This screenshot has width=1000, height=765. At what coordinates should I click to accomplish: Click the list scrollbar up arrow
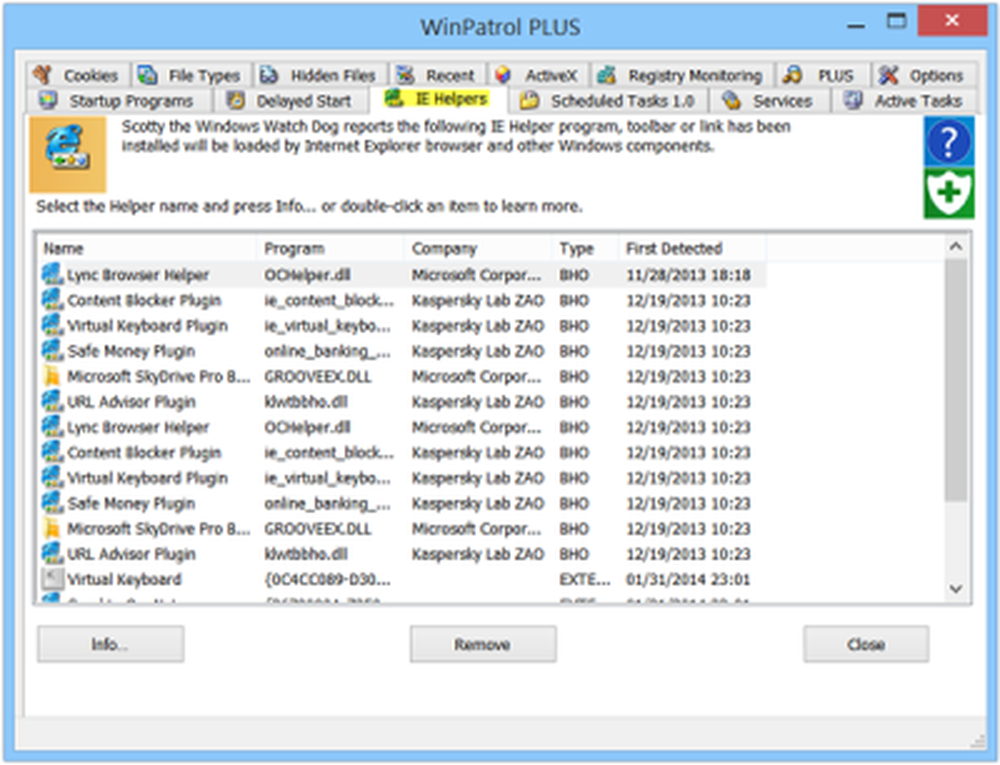pos(956,247)
